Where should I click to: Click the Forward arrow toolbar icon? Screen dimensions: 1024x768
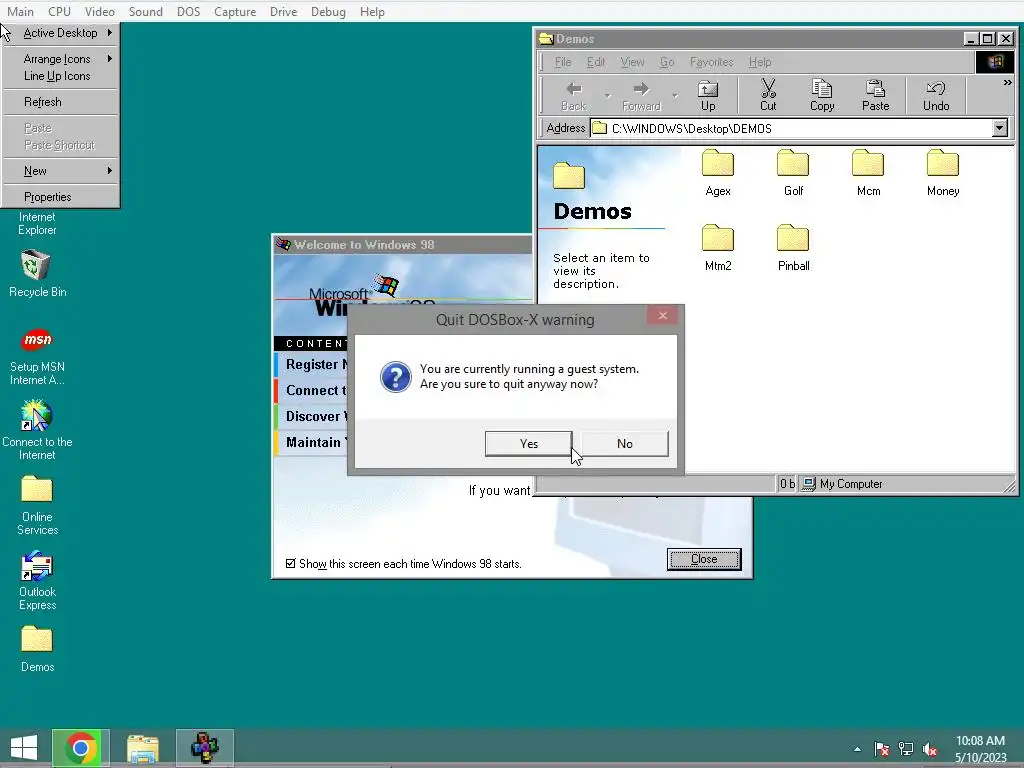(x=641, y=95)
